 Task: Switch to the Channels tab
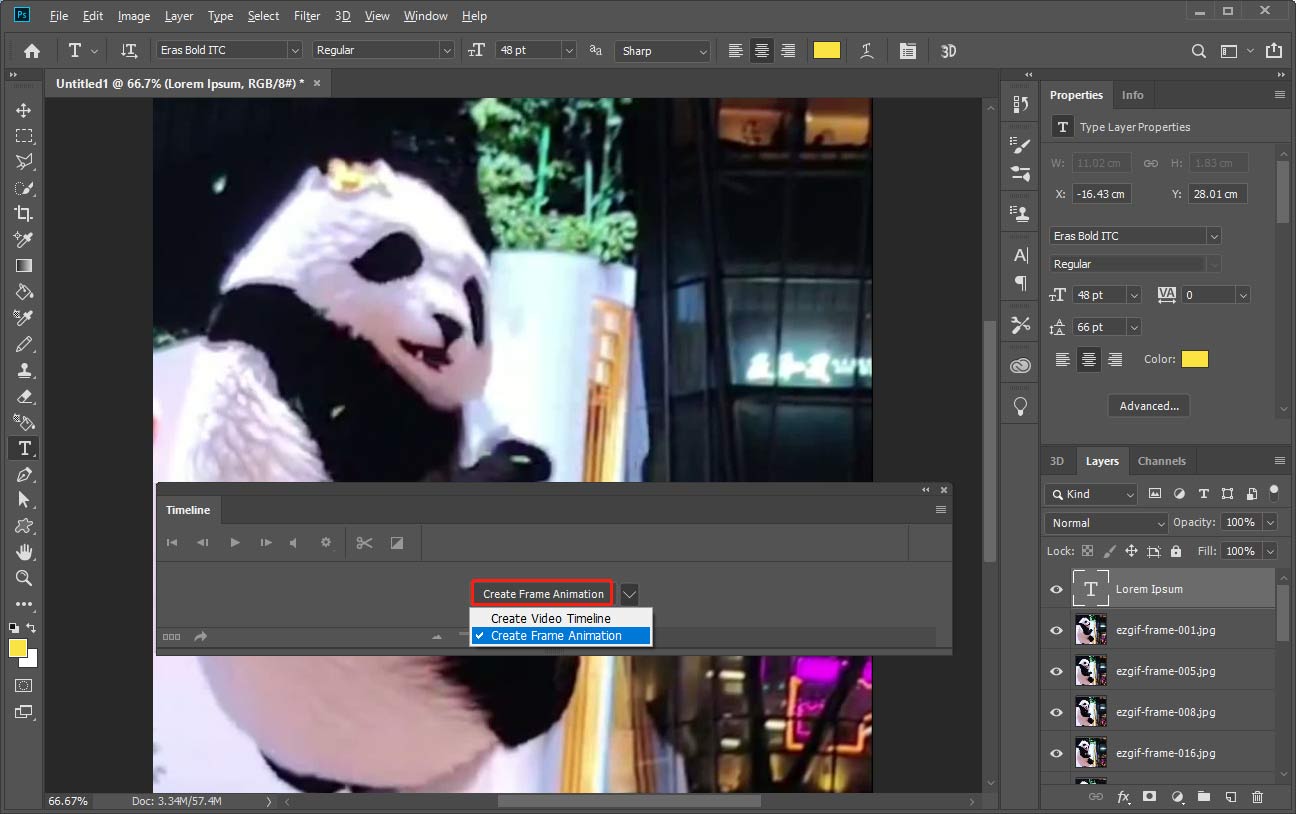pos(1161,461)
